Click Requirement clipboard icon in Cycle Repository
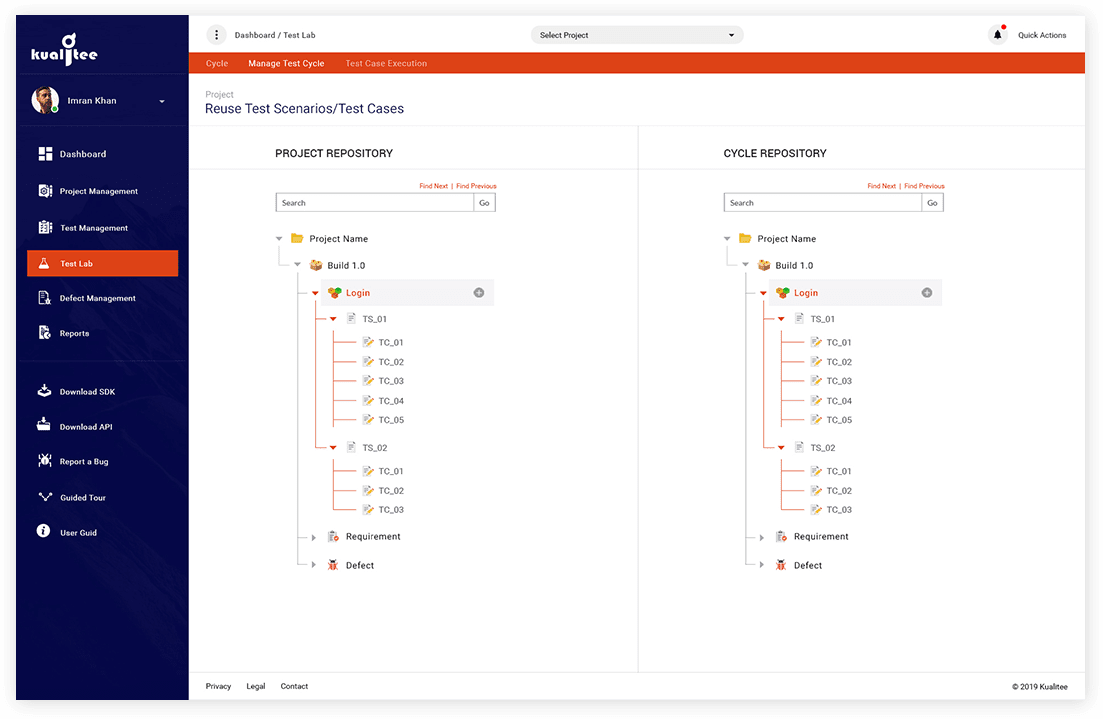This screenshot has height=719, width=1103. click(x=782, y=537)
